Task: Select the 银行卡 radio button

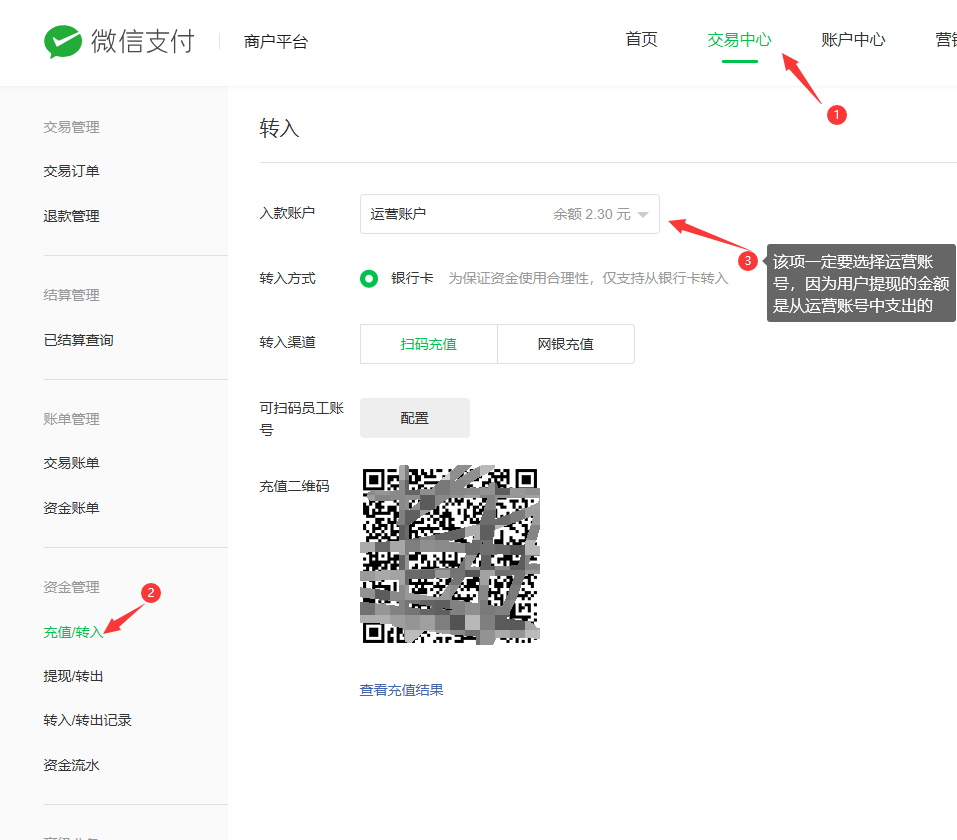Action: click(x=369, y=278)
